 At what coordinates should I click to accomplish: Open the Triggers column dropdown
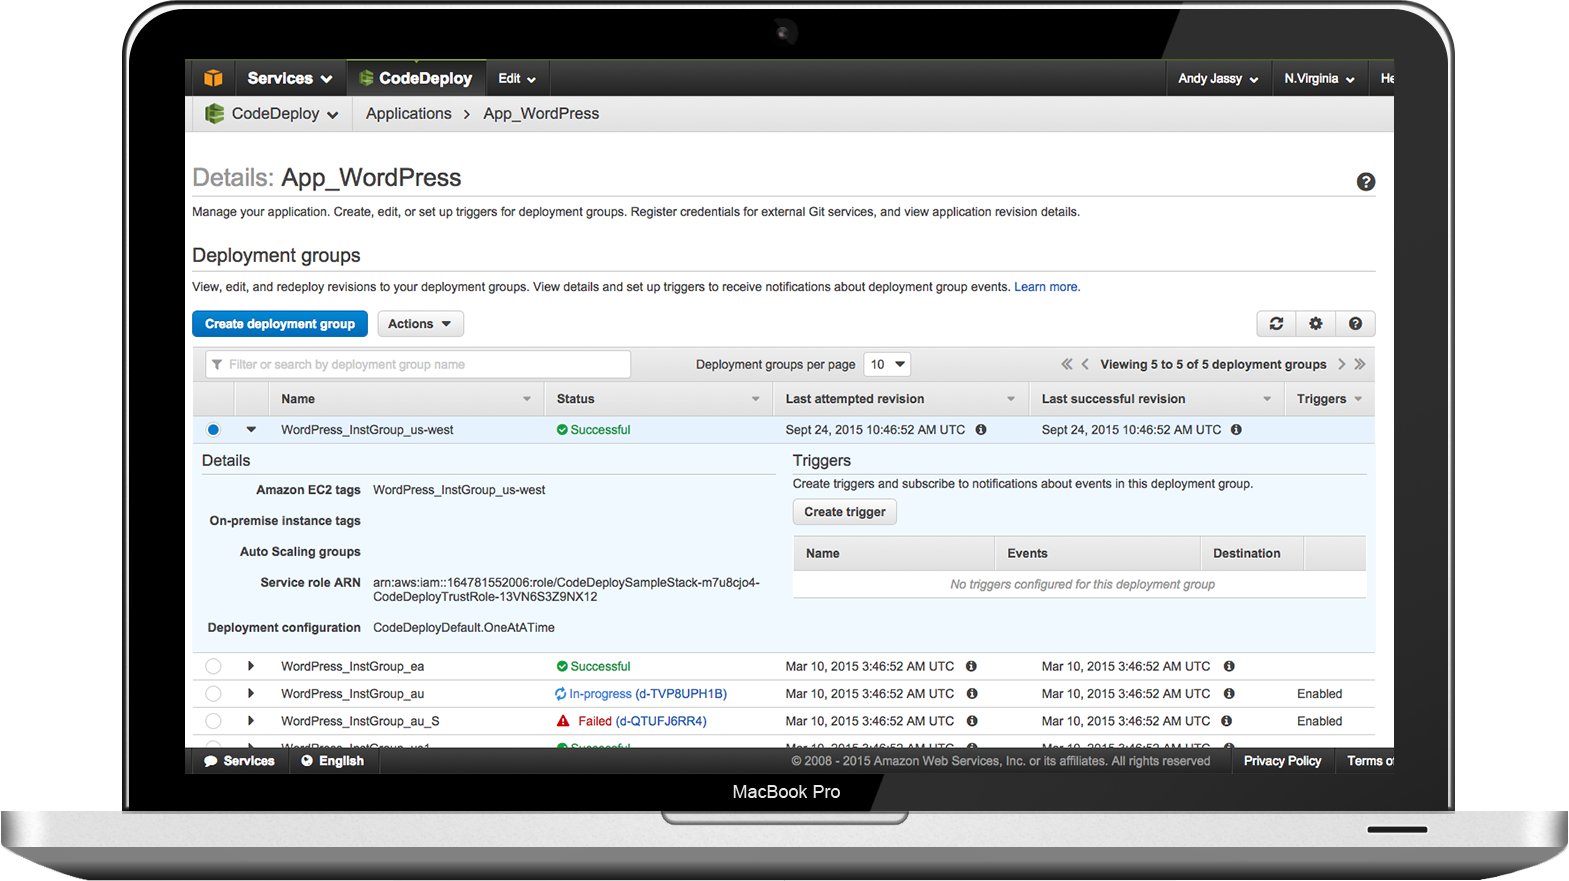coord(1358,399)
